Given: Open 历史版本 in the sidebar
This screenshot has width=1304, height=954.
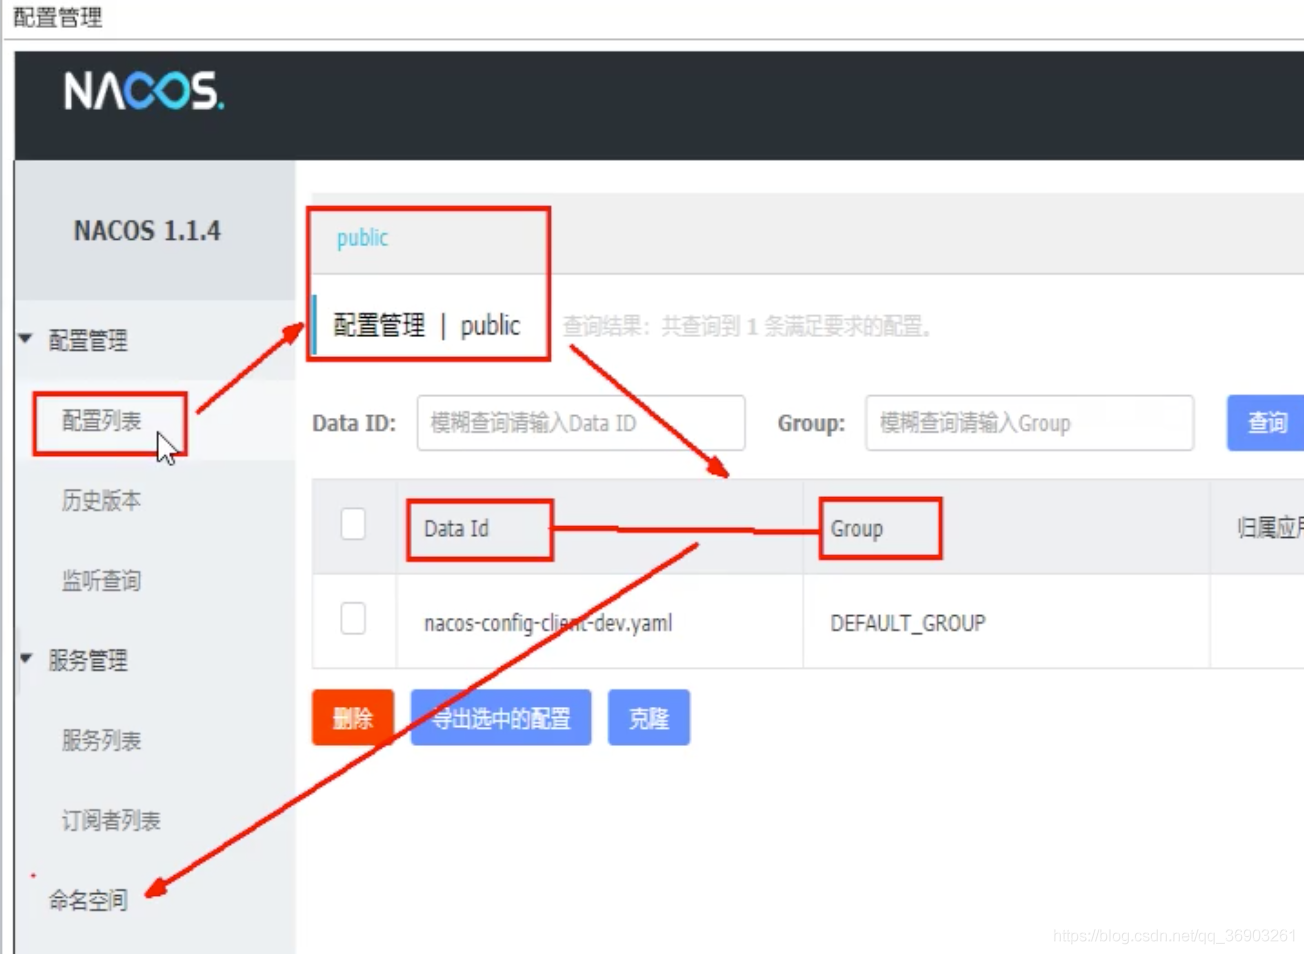Looking at the screenshot, I should [x=102, y=501].
